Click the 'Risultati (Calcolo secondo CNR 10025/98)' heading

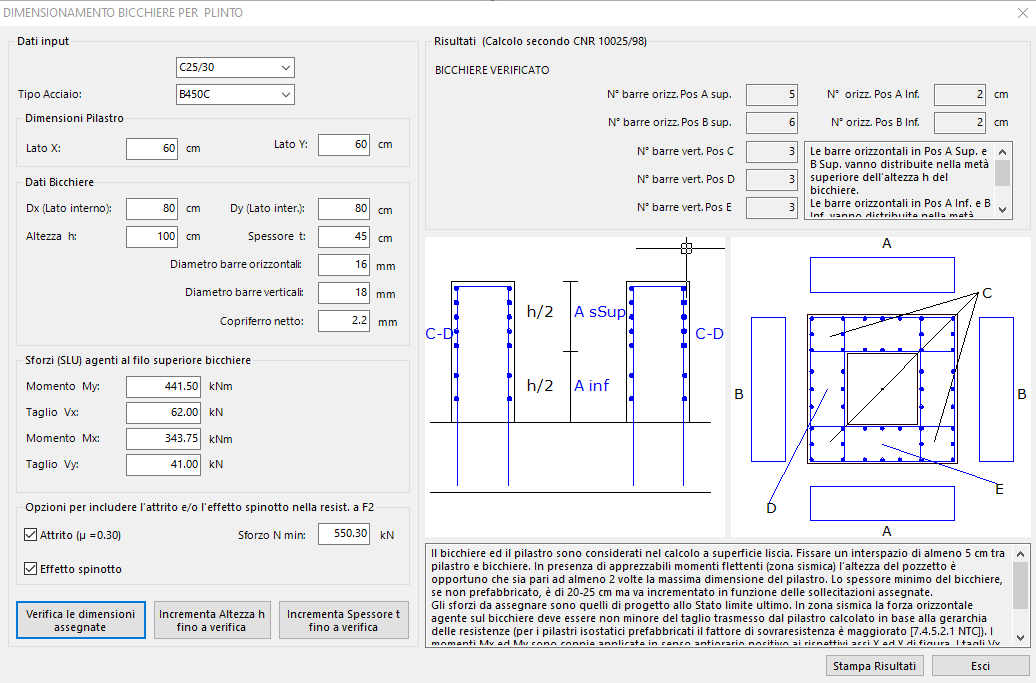pos(540,41)
